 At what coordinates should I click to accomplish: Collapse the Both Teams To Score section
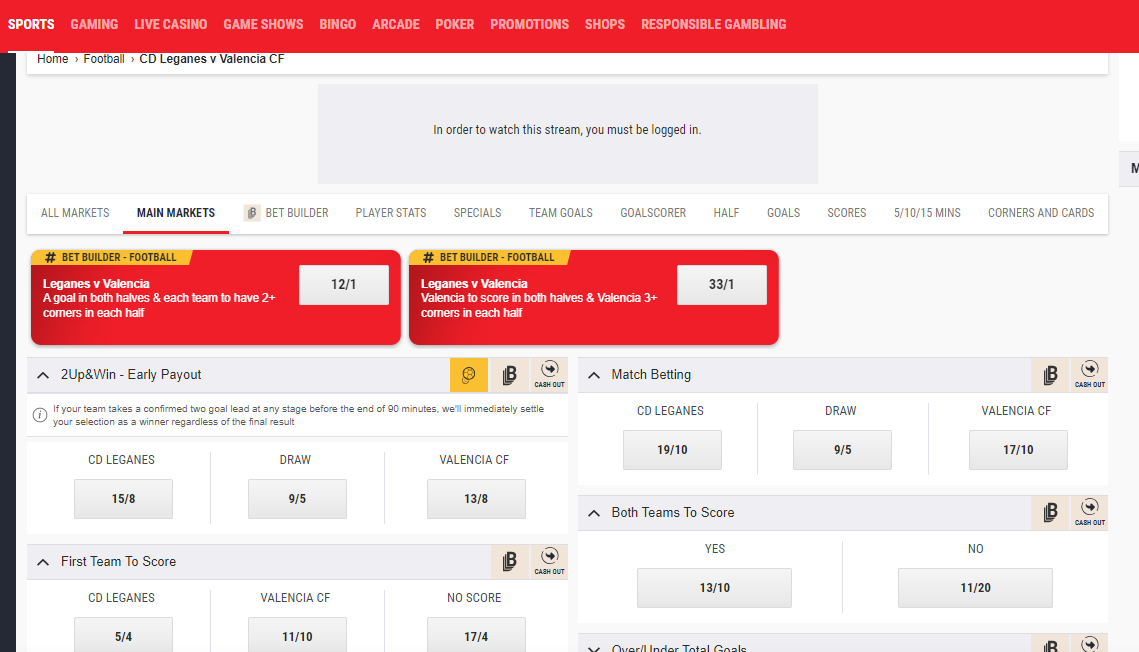coord(596,512)
